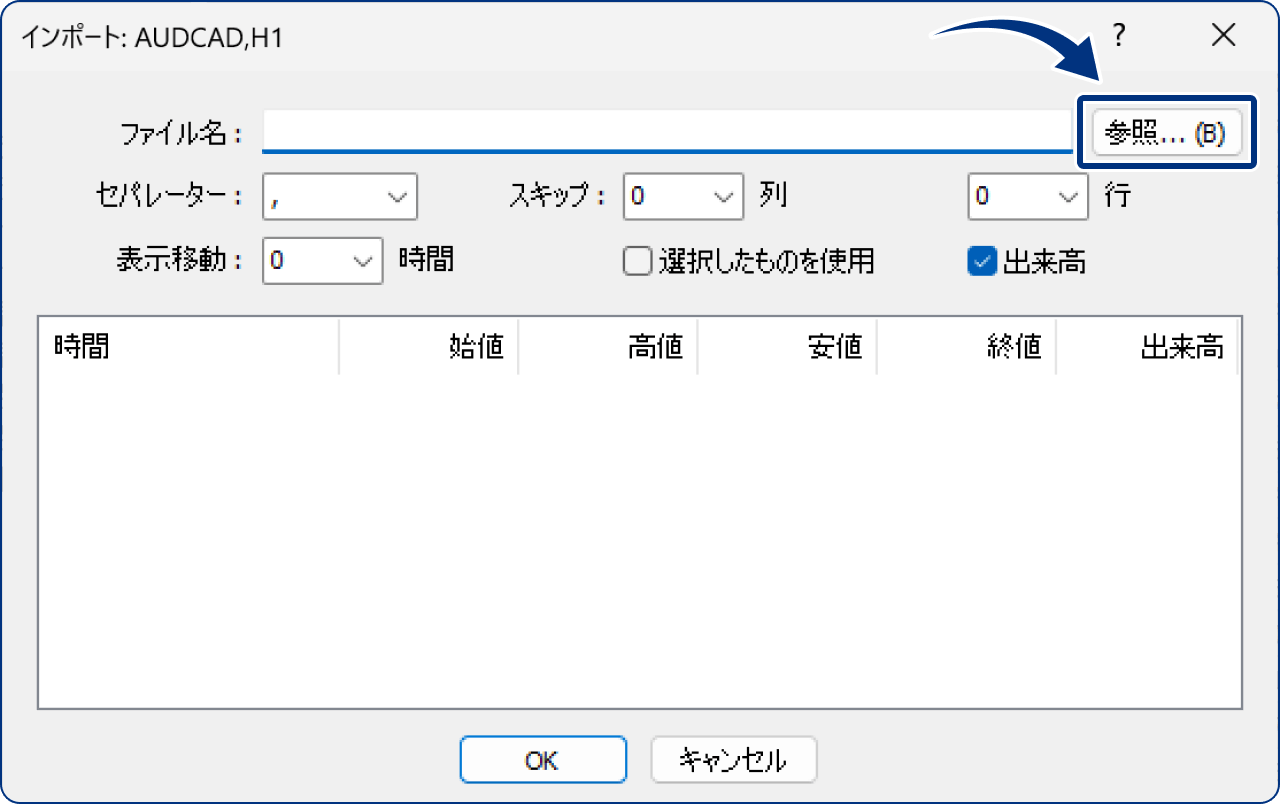1280x804 pixels.
Task: Click the 時間 column header
Action: tap(80, 346)
